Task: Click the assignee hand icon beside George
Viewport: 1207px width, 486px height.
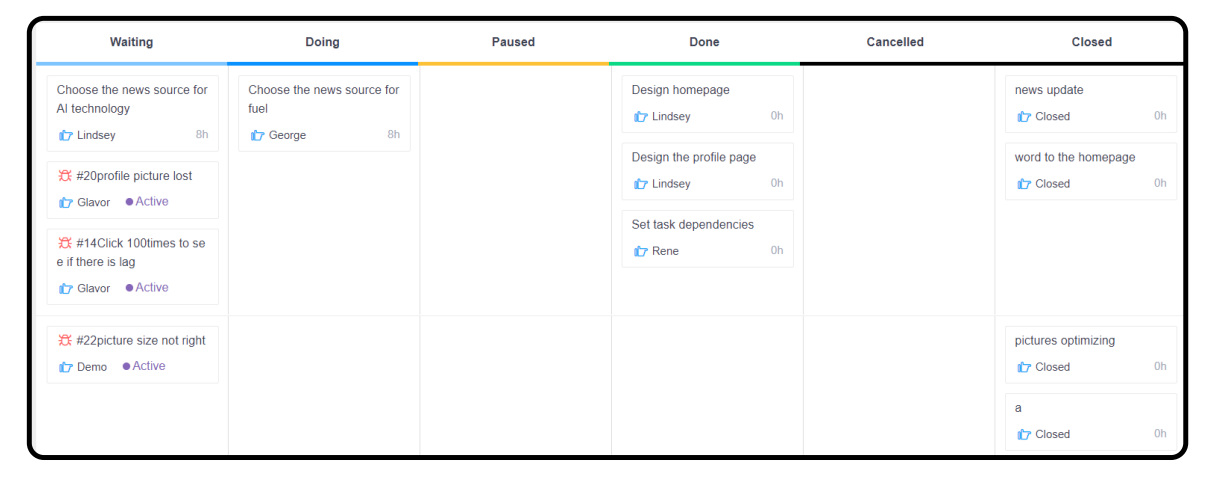Action: click(257, 135)
